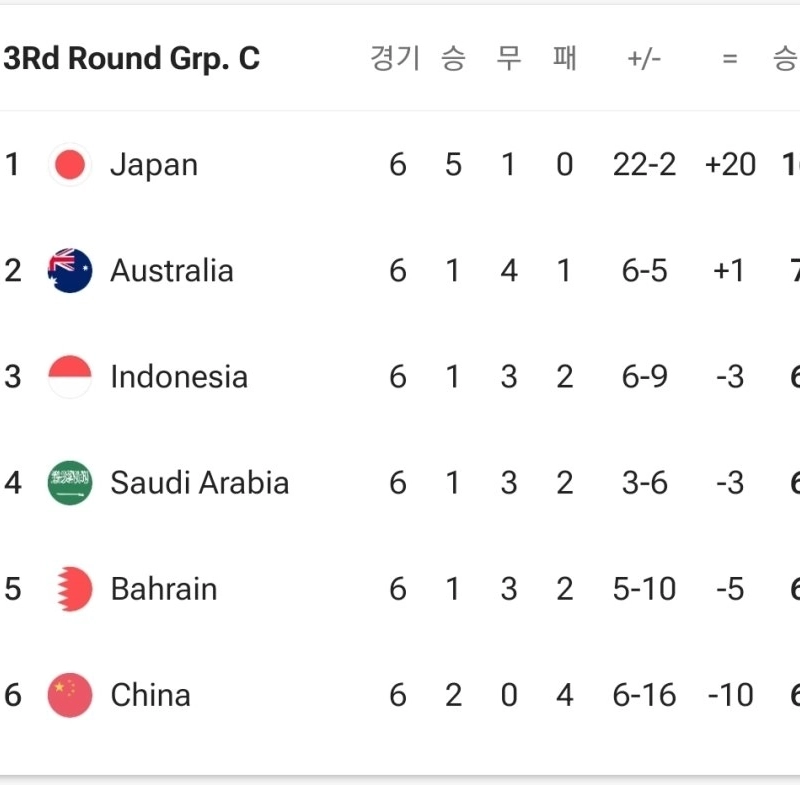
Task: Open the China team name
Action: [150, 695]
